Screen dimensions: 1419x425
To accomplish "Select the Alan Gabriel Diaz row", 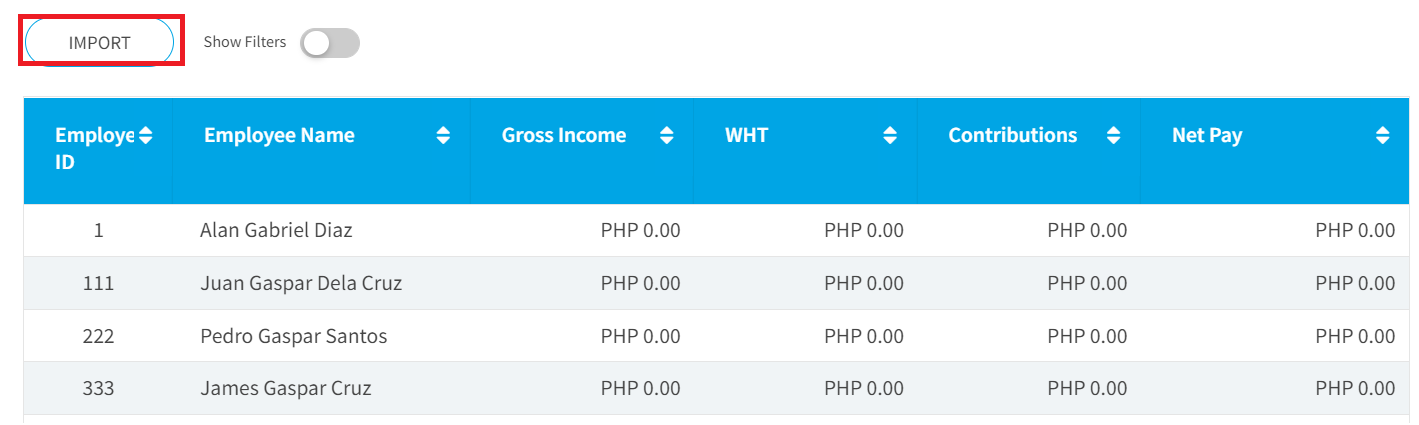I will [x=709, y=230].
